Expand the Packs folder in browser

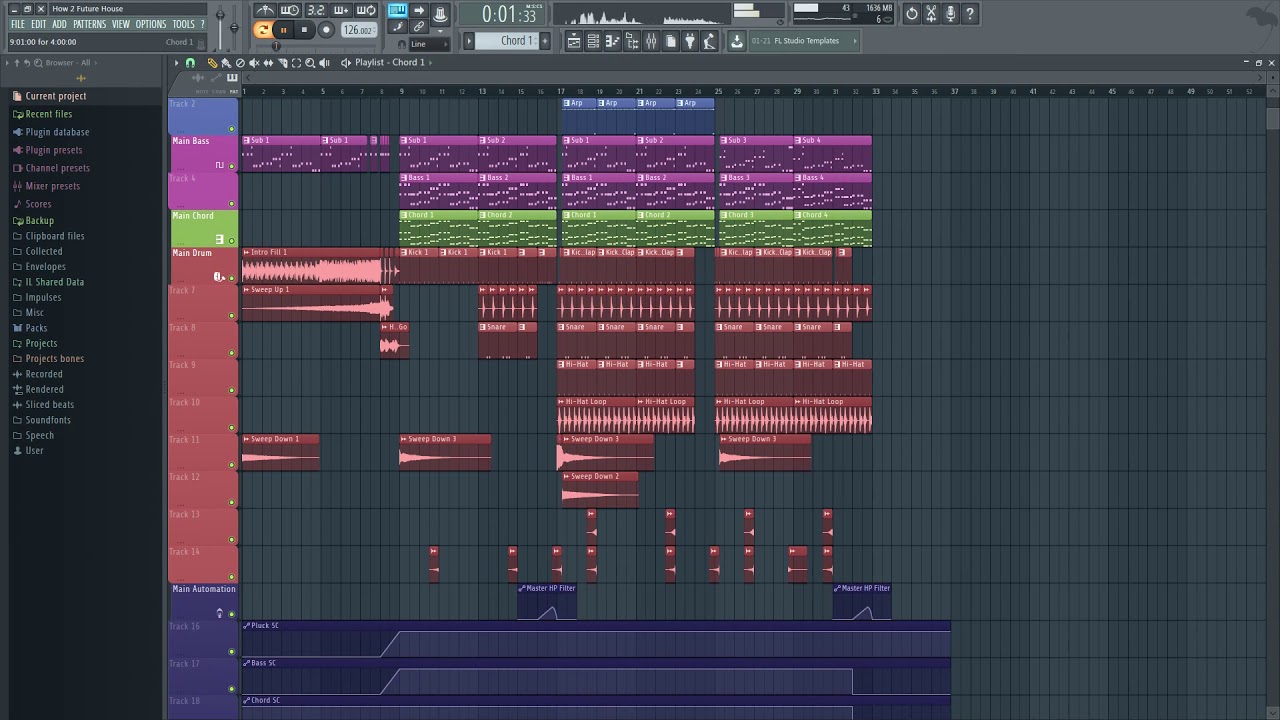36,328
